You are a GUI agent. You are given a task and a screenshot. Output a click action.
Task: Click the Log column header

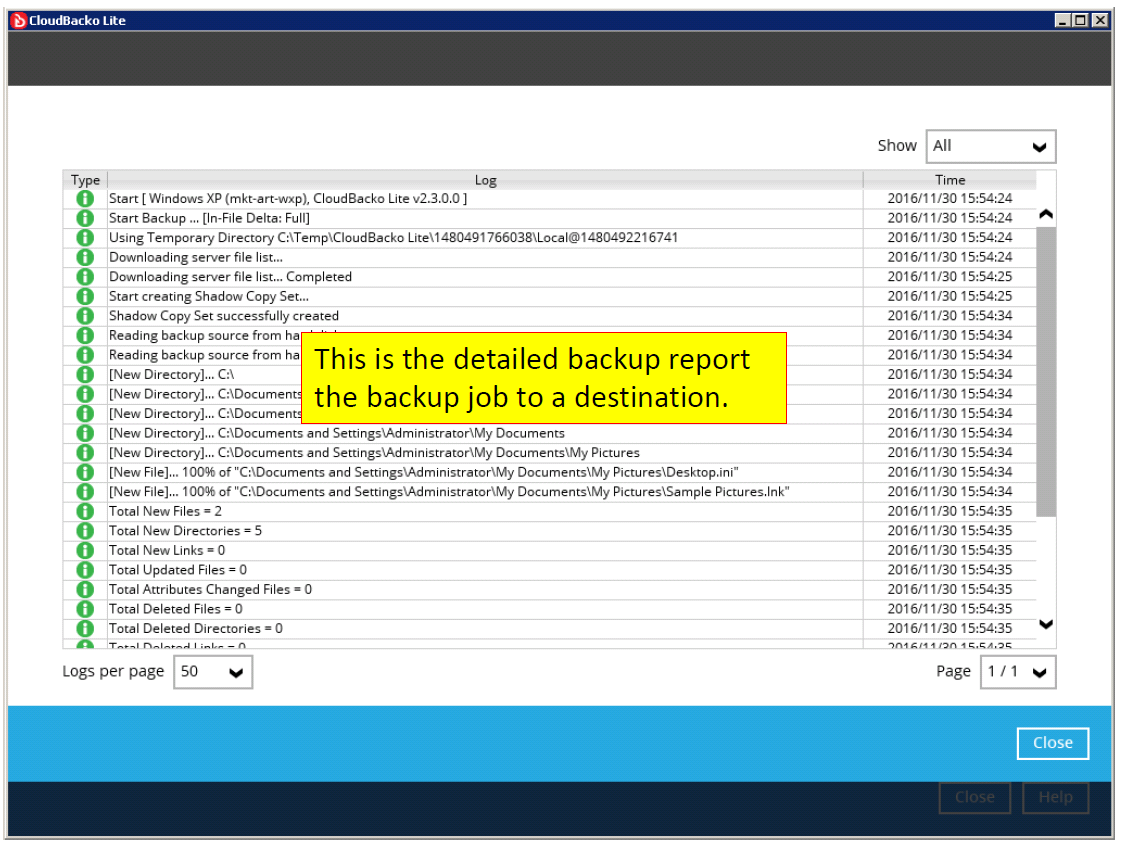pyautogui.click(x=485, y=180)
